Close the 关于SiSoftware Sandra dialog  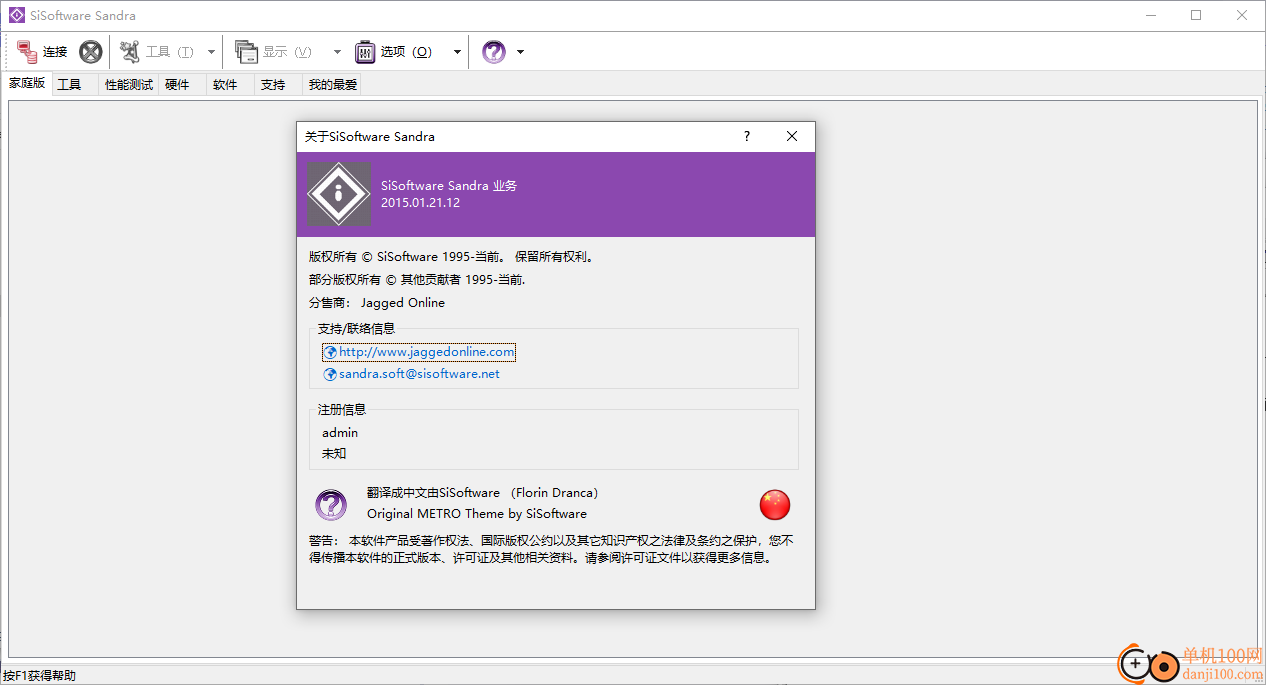(x=792, y=137)
